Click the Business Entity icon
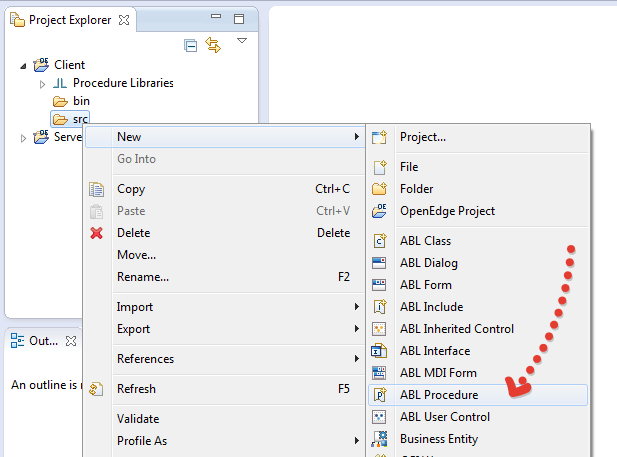 (x=380, y=439)
